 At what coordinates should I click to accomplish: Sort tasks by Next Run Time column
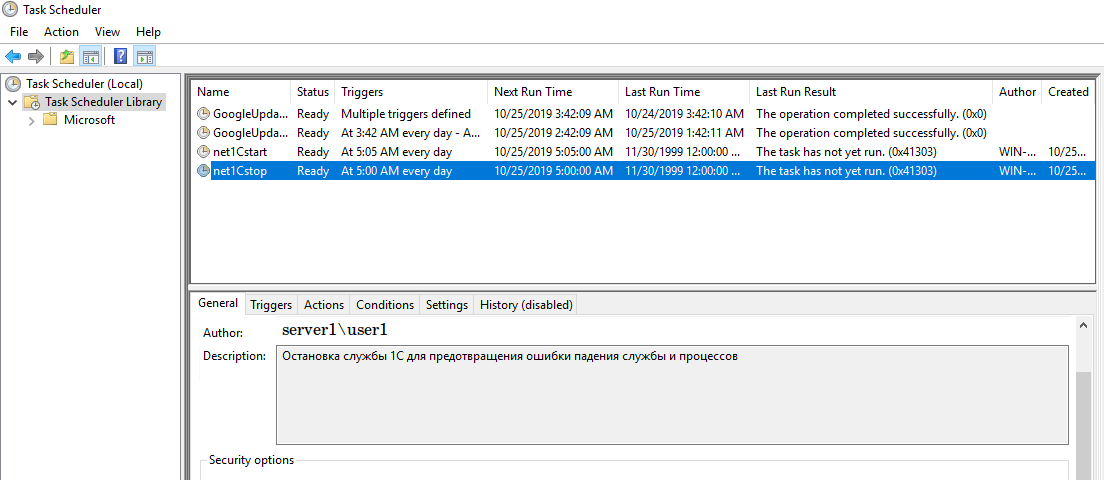(x=533, y=92)
